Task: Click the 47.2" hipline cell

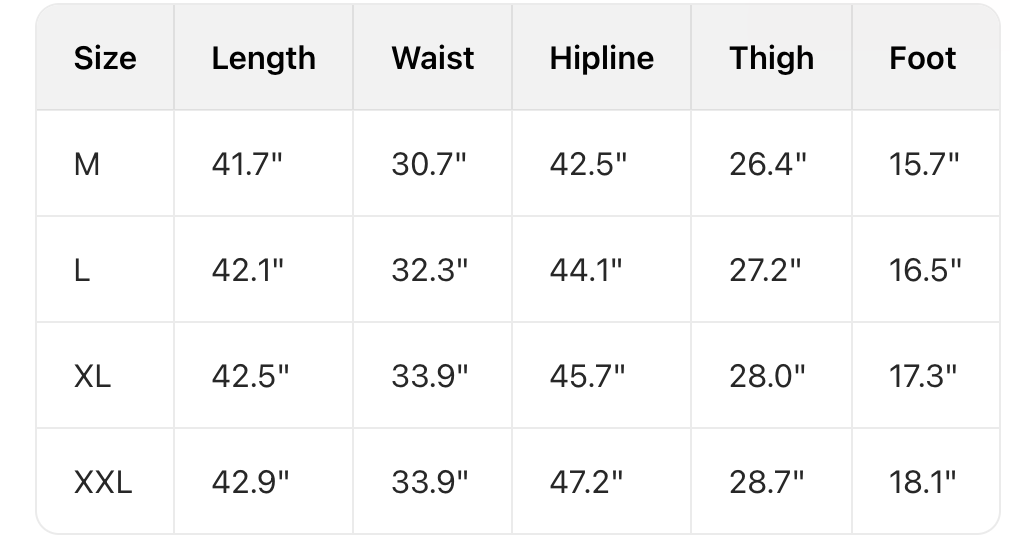Action: point(587,483)
